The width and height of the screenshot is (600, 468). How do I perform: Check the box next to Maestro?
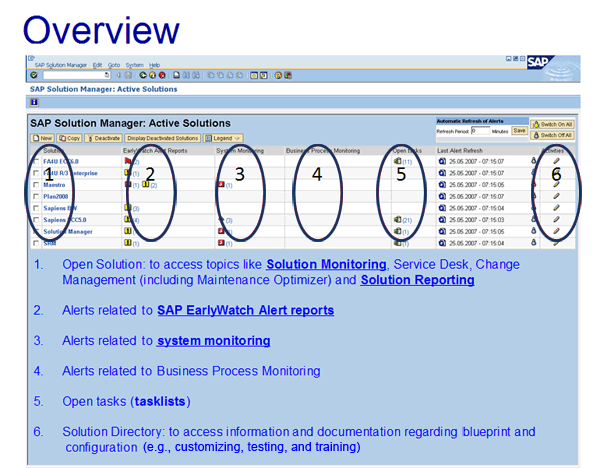click(x=37, y=185)
